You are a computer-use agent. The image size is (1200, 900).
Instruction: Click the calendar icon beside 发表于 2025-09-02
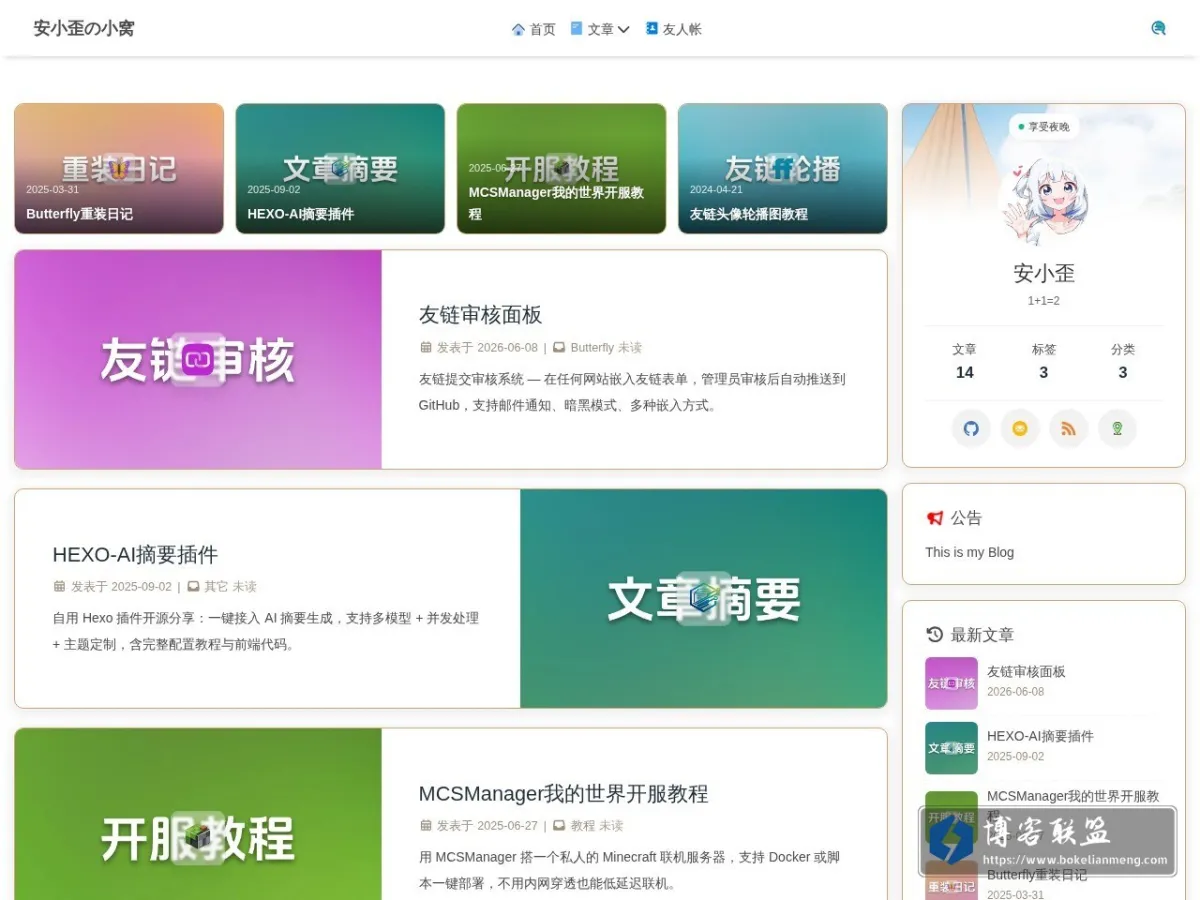59,587
